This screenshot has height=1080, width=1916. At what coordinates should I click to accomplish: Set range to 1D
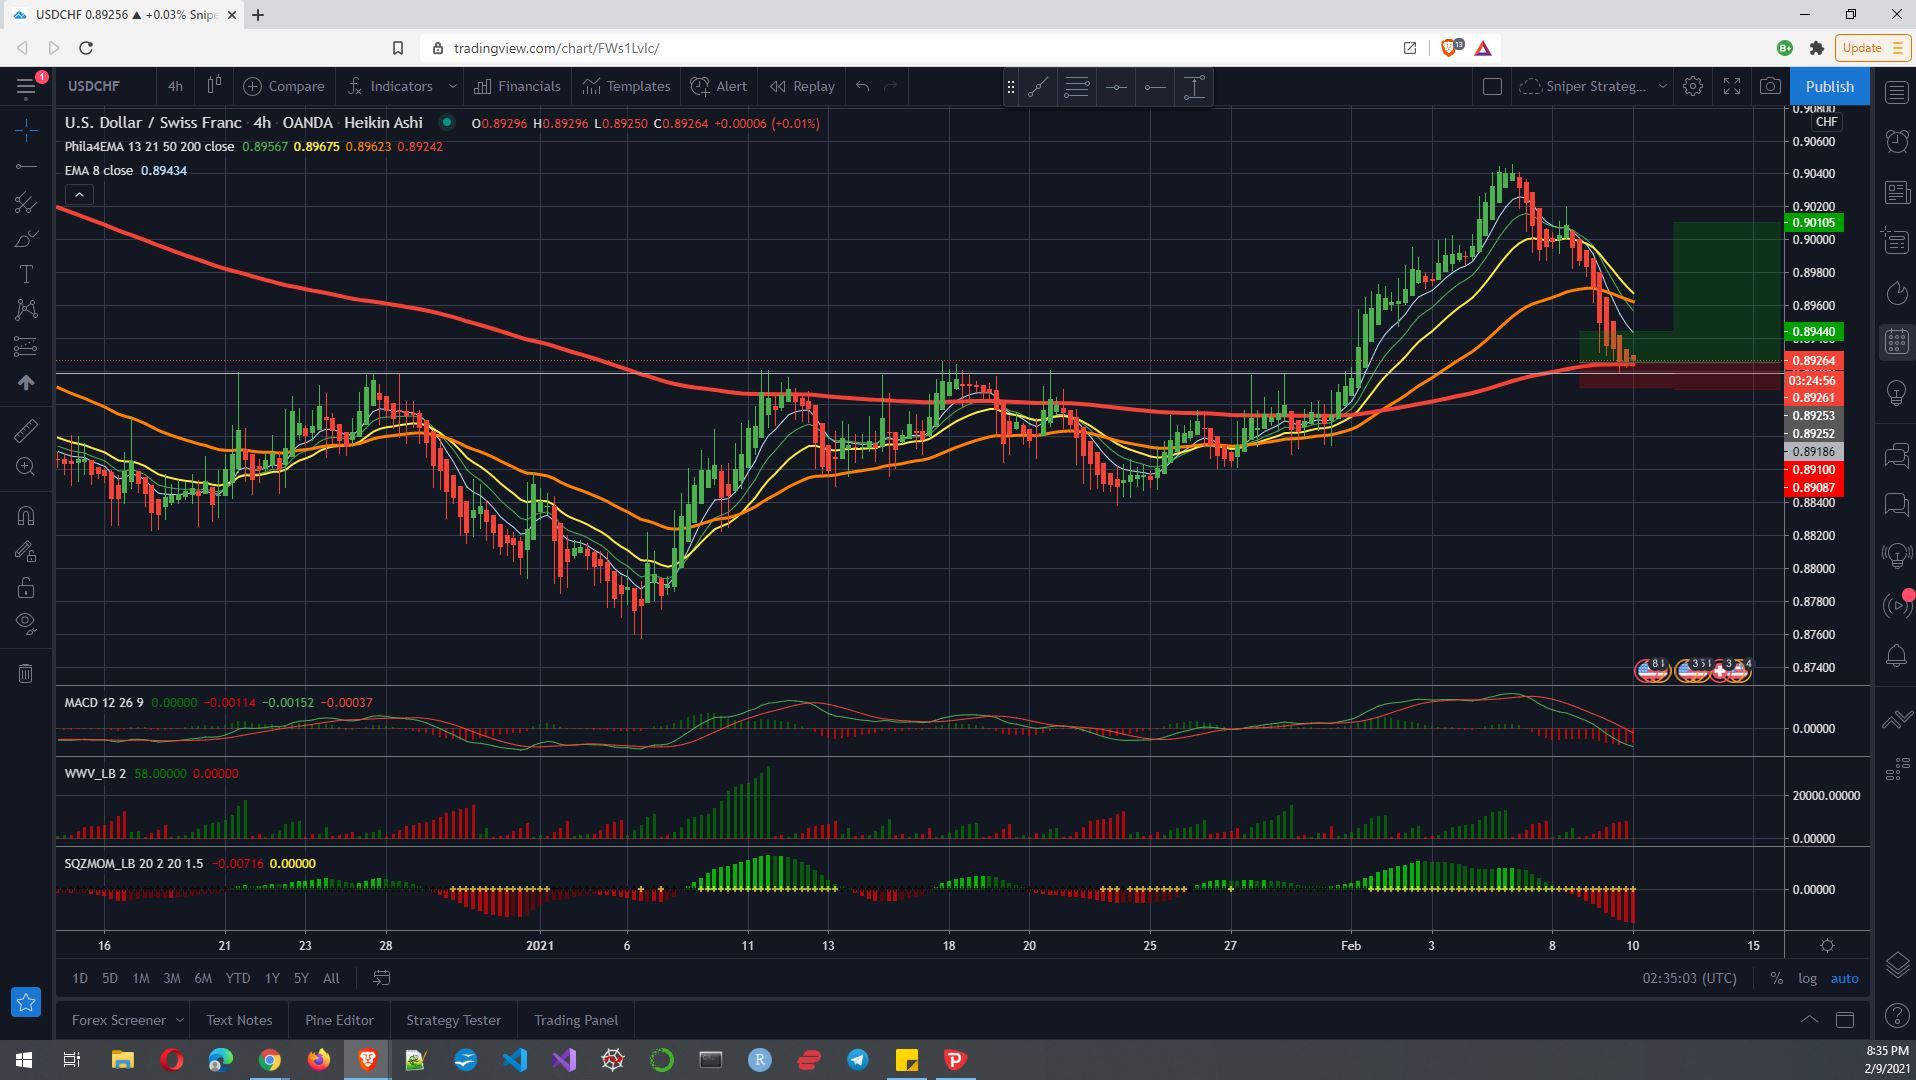(x=80, y=978)
